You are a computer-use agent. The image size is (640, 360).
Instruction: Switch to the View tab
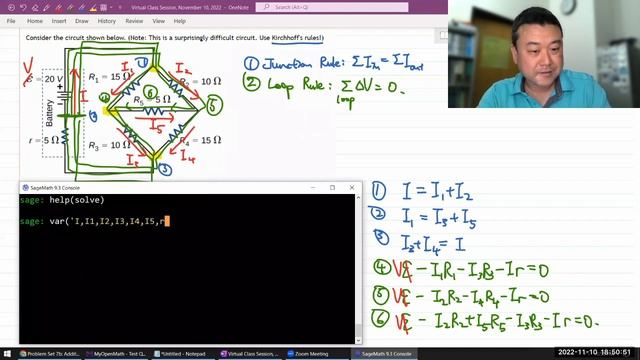(158, 21)
